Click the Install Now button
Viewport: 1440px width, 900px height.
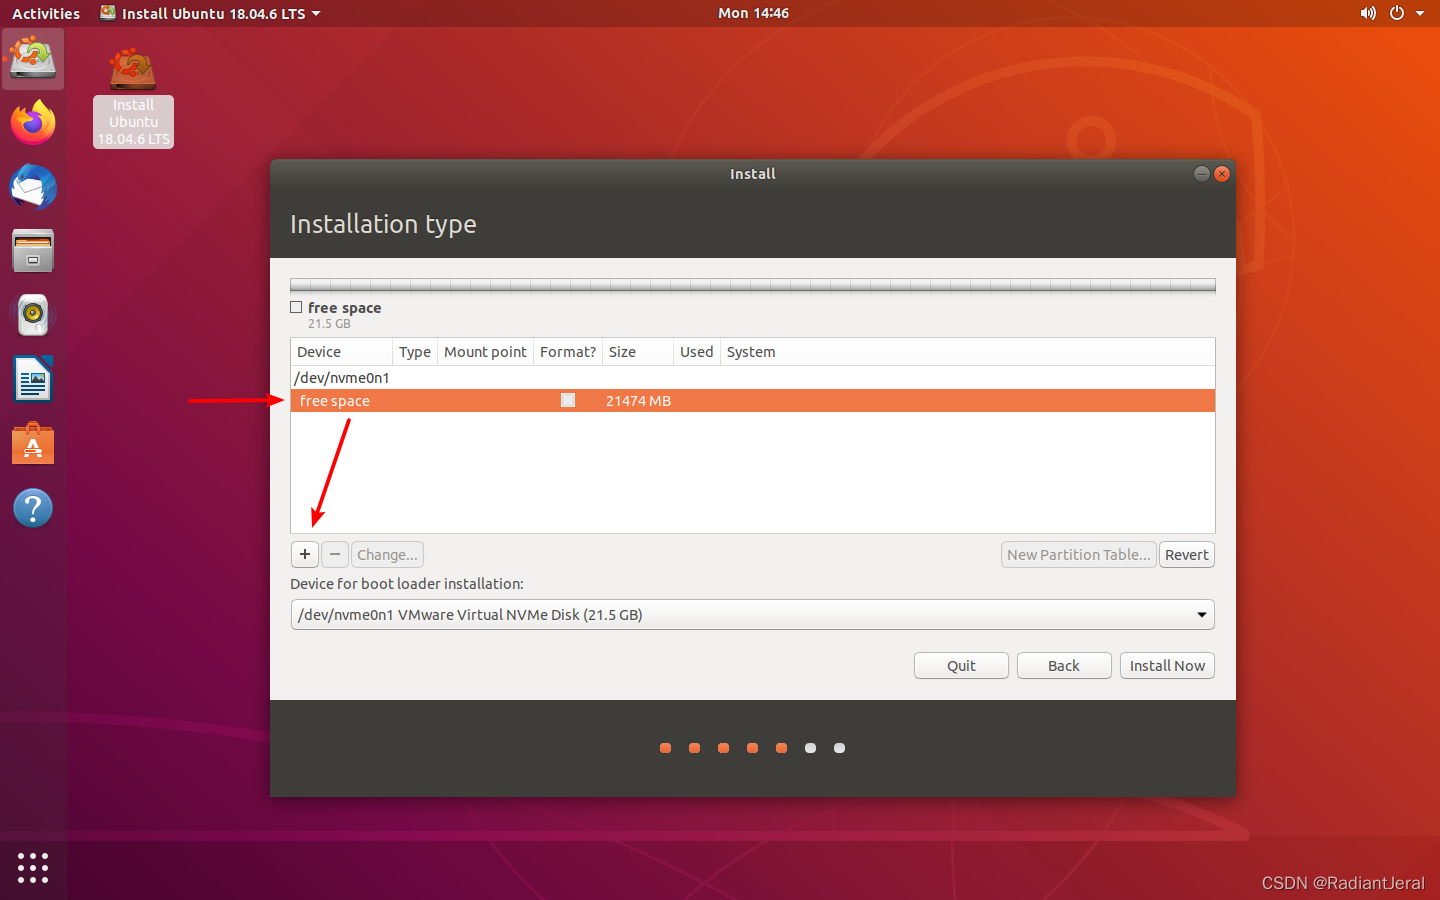[1167, 665]
